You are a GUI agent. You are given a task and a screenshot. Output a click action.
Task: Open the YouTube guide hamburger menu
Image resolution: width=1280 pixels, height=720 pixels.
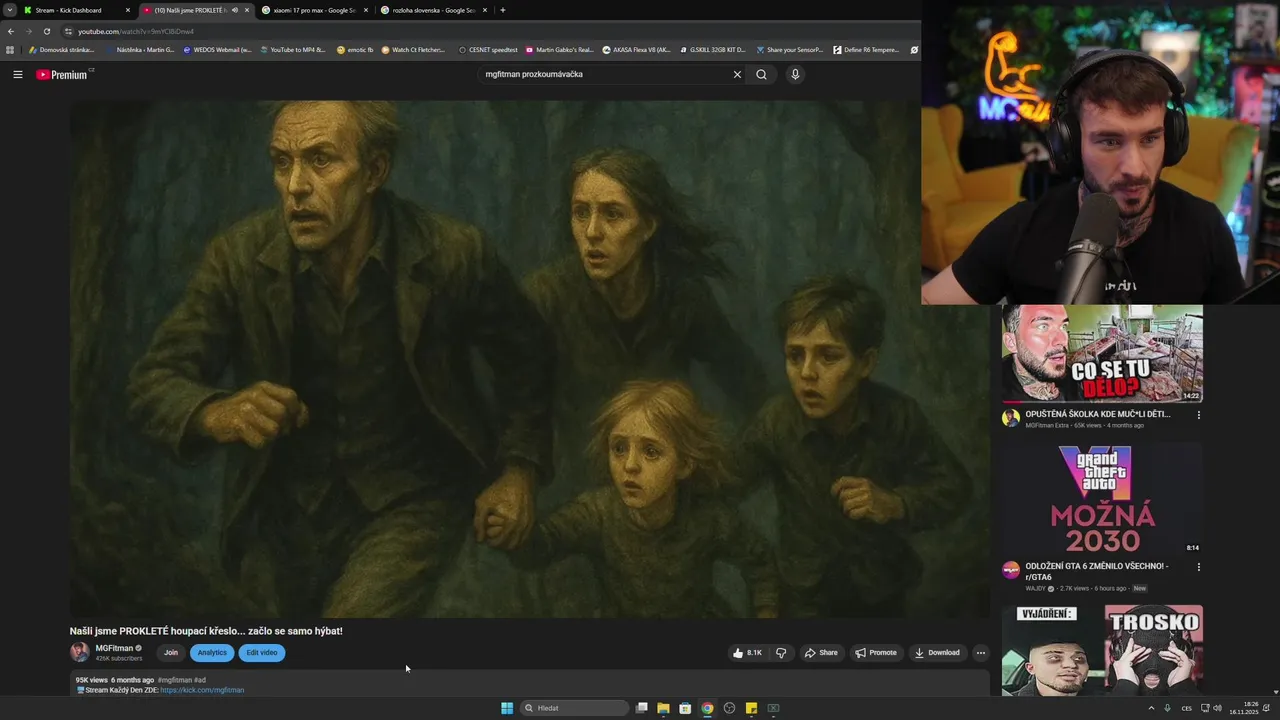(x=17, y=74)
